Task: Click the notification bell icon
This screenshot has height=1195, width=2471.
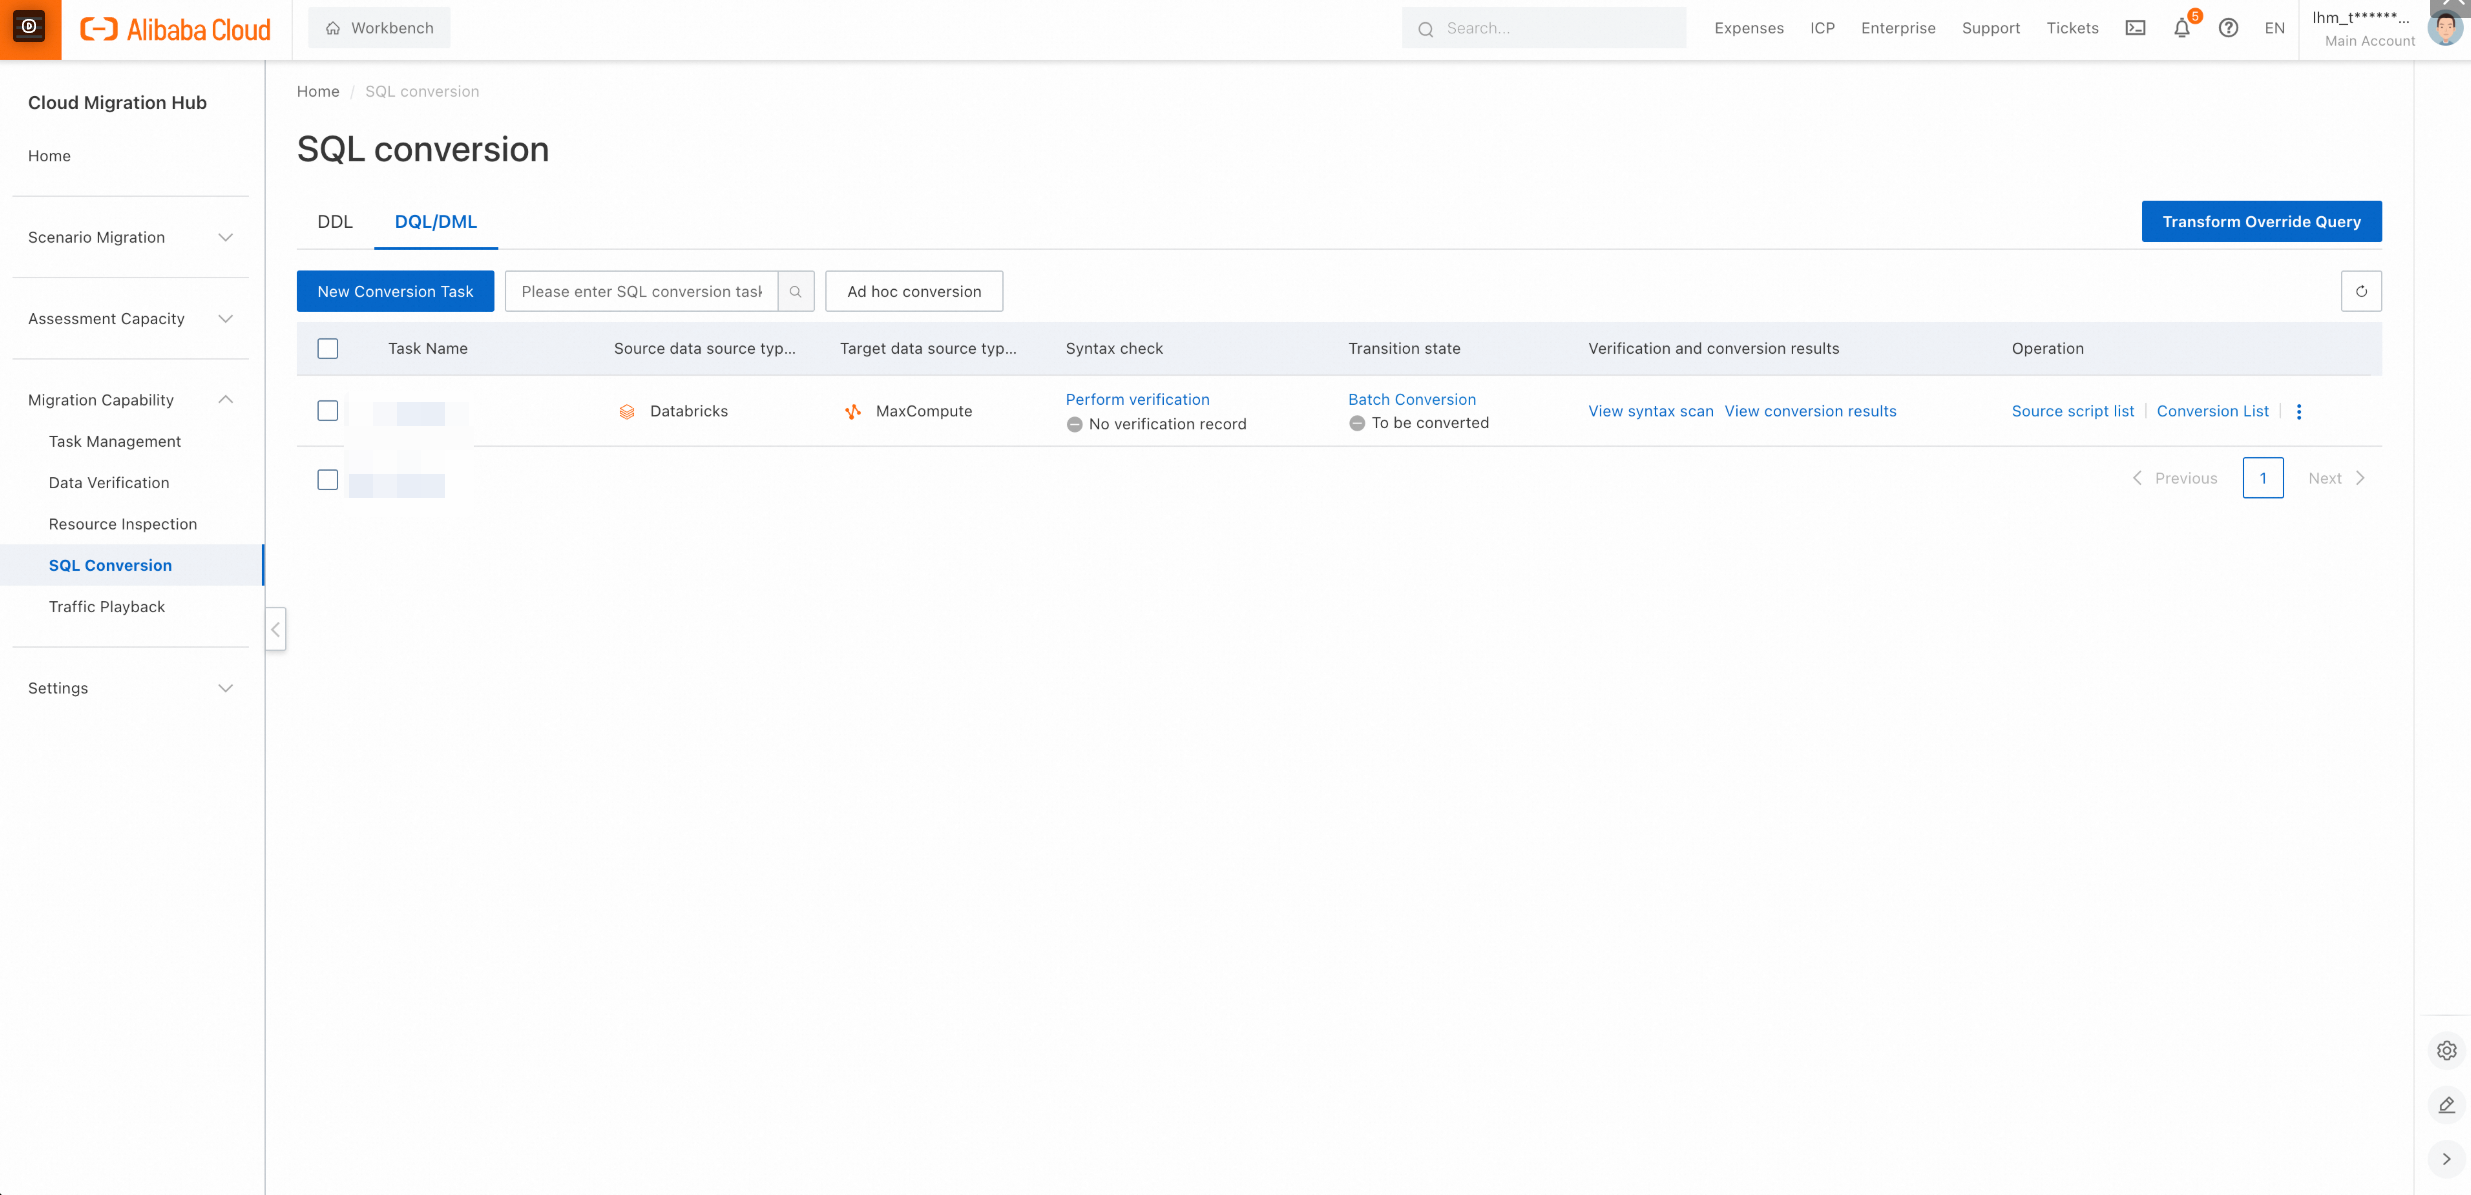Action: [x=2181, y=28]
